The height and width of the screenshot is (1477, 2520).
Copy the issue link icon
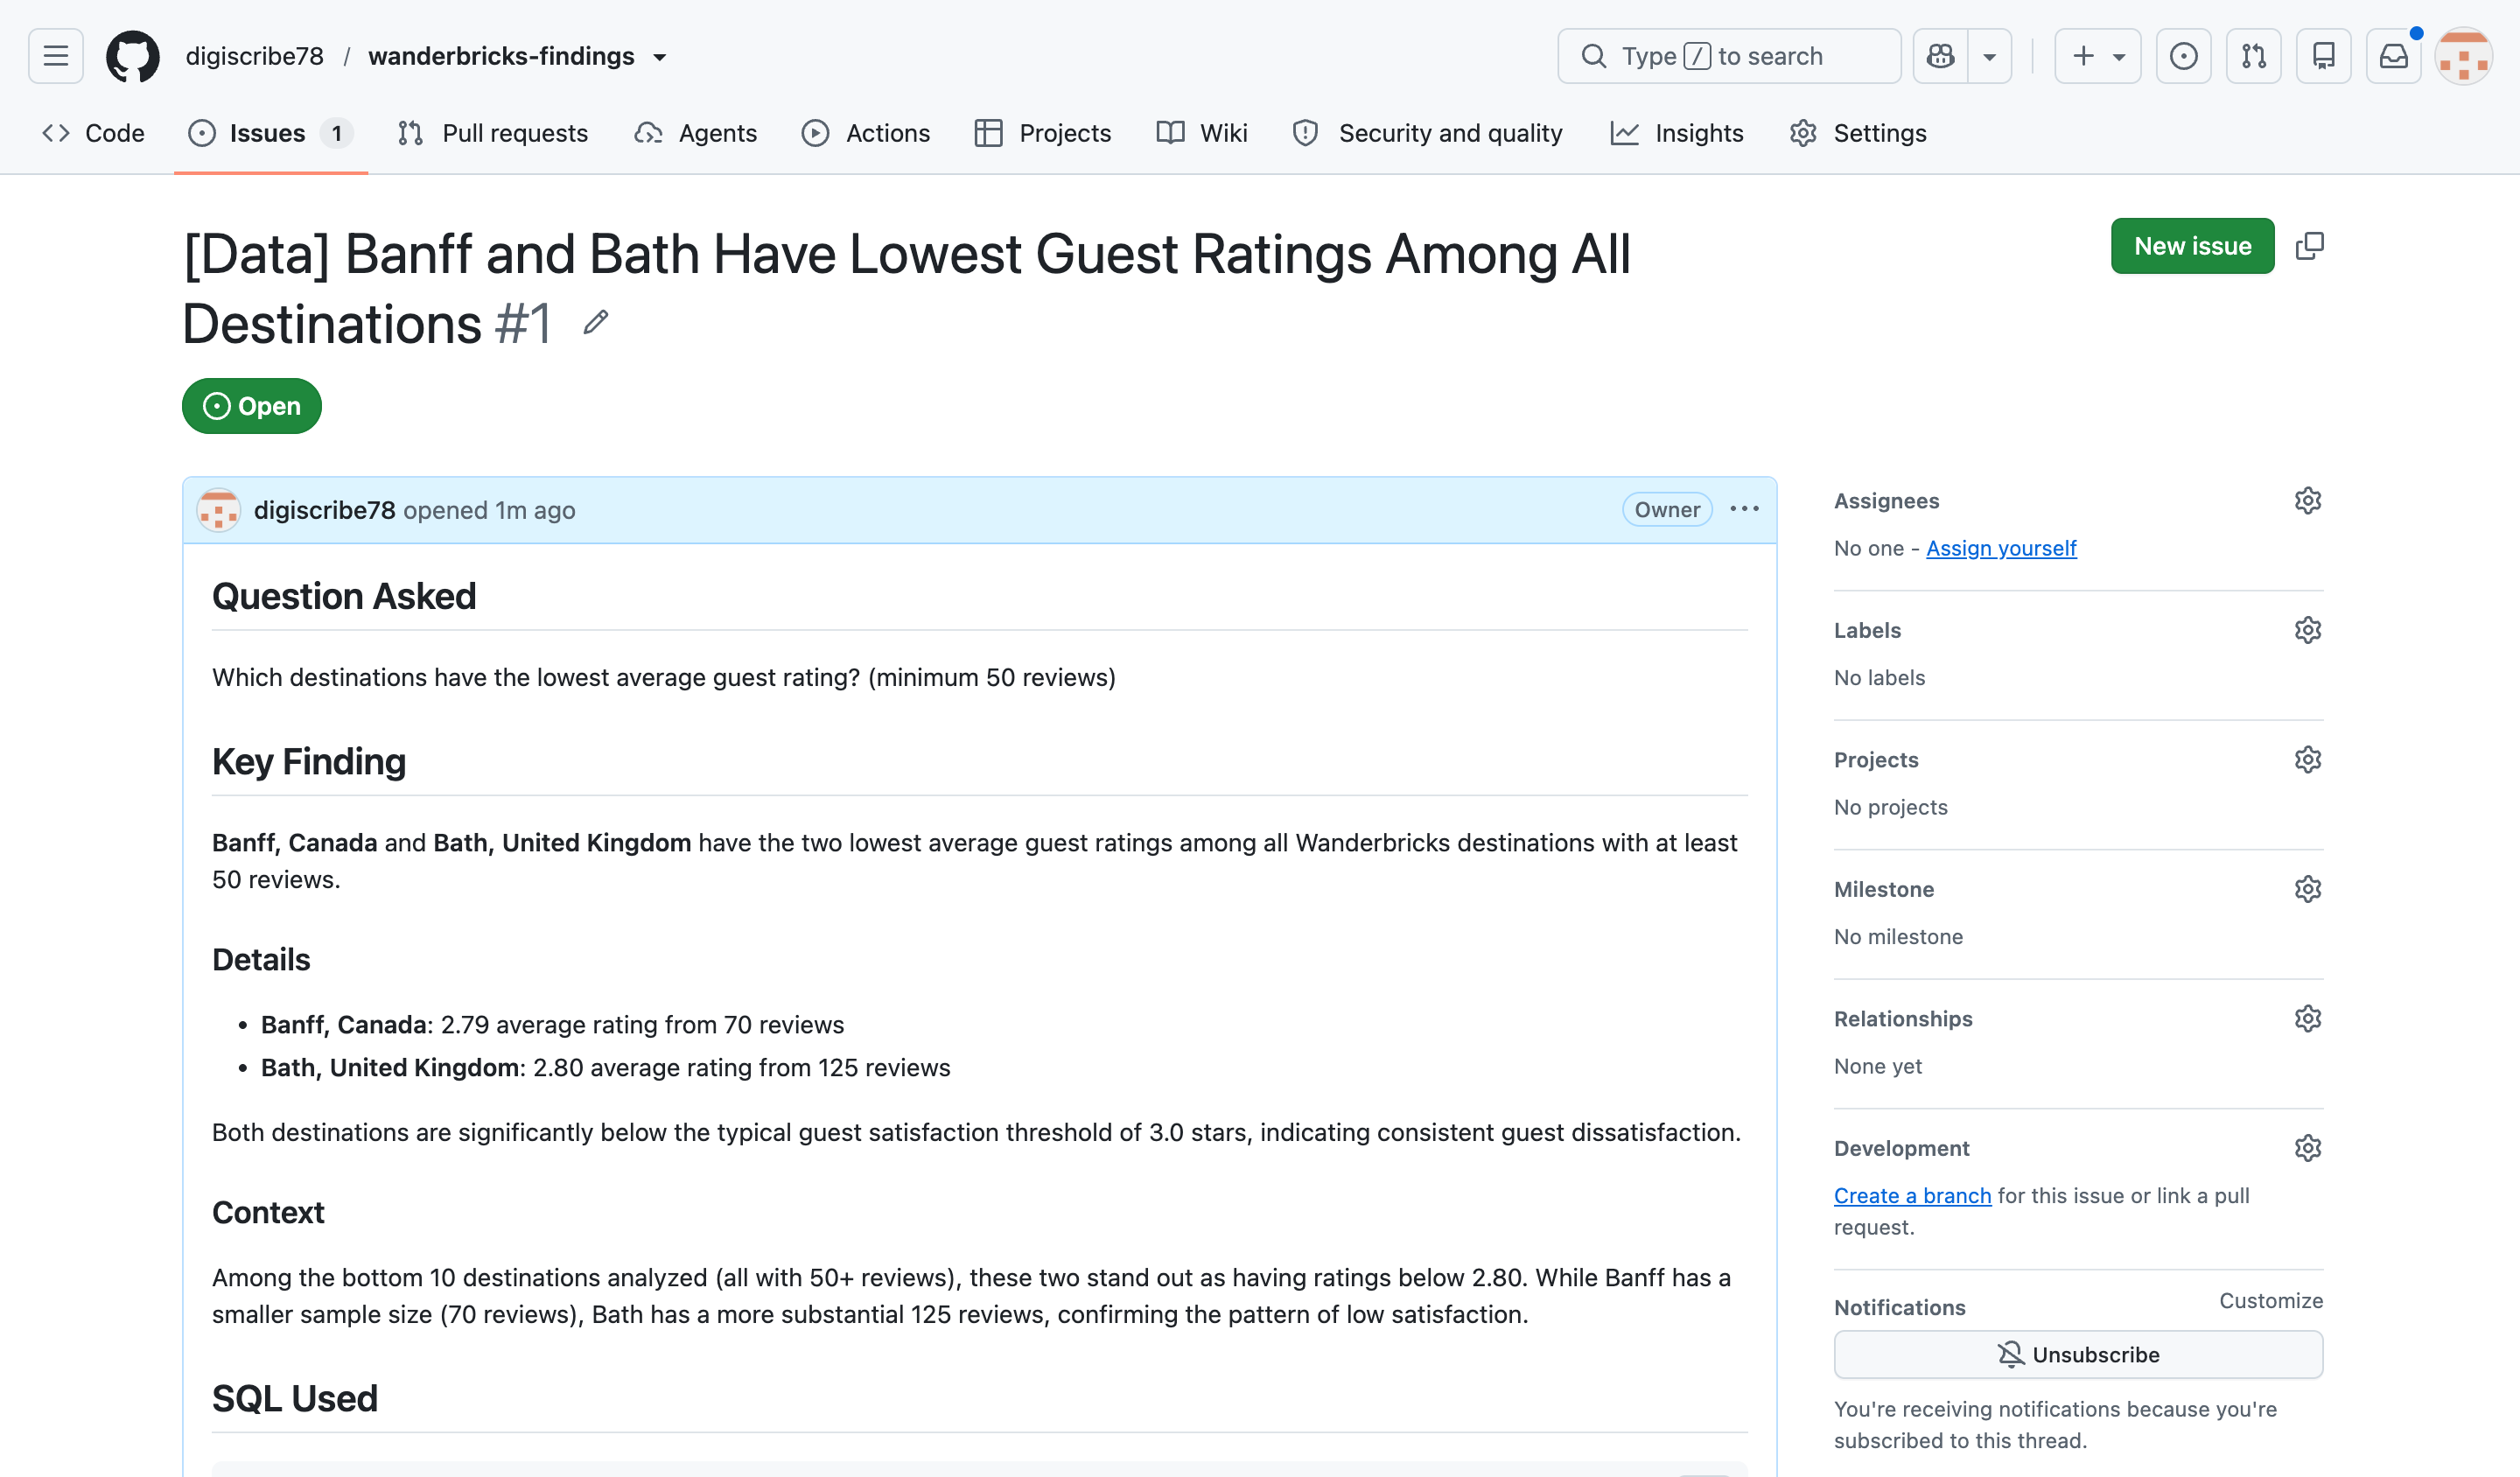click(2309, 246)
